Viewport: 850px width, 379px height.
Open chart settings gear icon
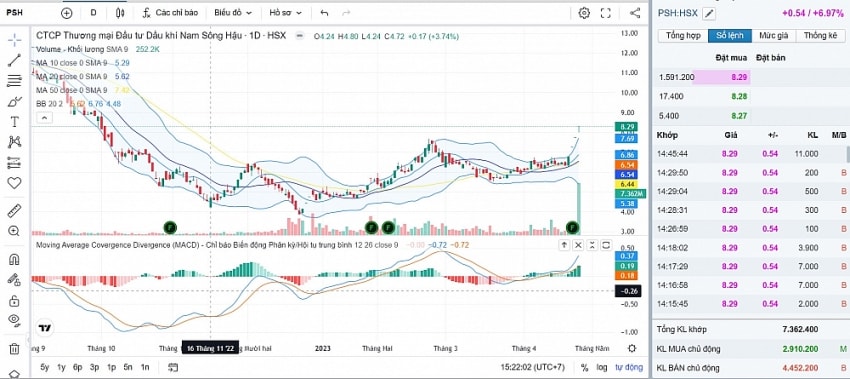(x=584, y=13)
